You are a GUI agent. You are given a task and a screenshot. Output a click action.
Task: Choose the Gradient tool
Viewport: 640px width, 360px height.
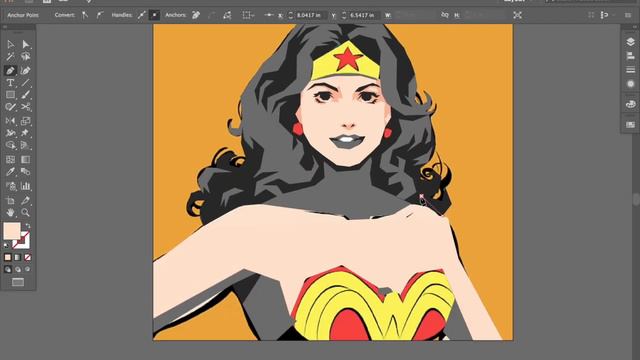click(26, 159)
